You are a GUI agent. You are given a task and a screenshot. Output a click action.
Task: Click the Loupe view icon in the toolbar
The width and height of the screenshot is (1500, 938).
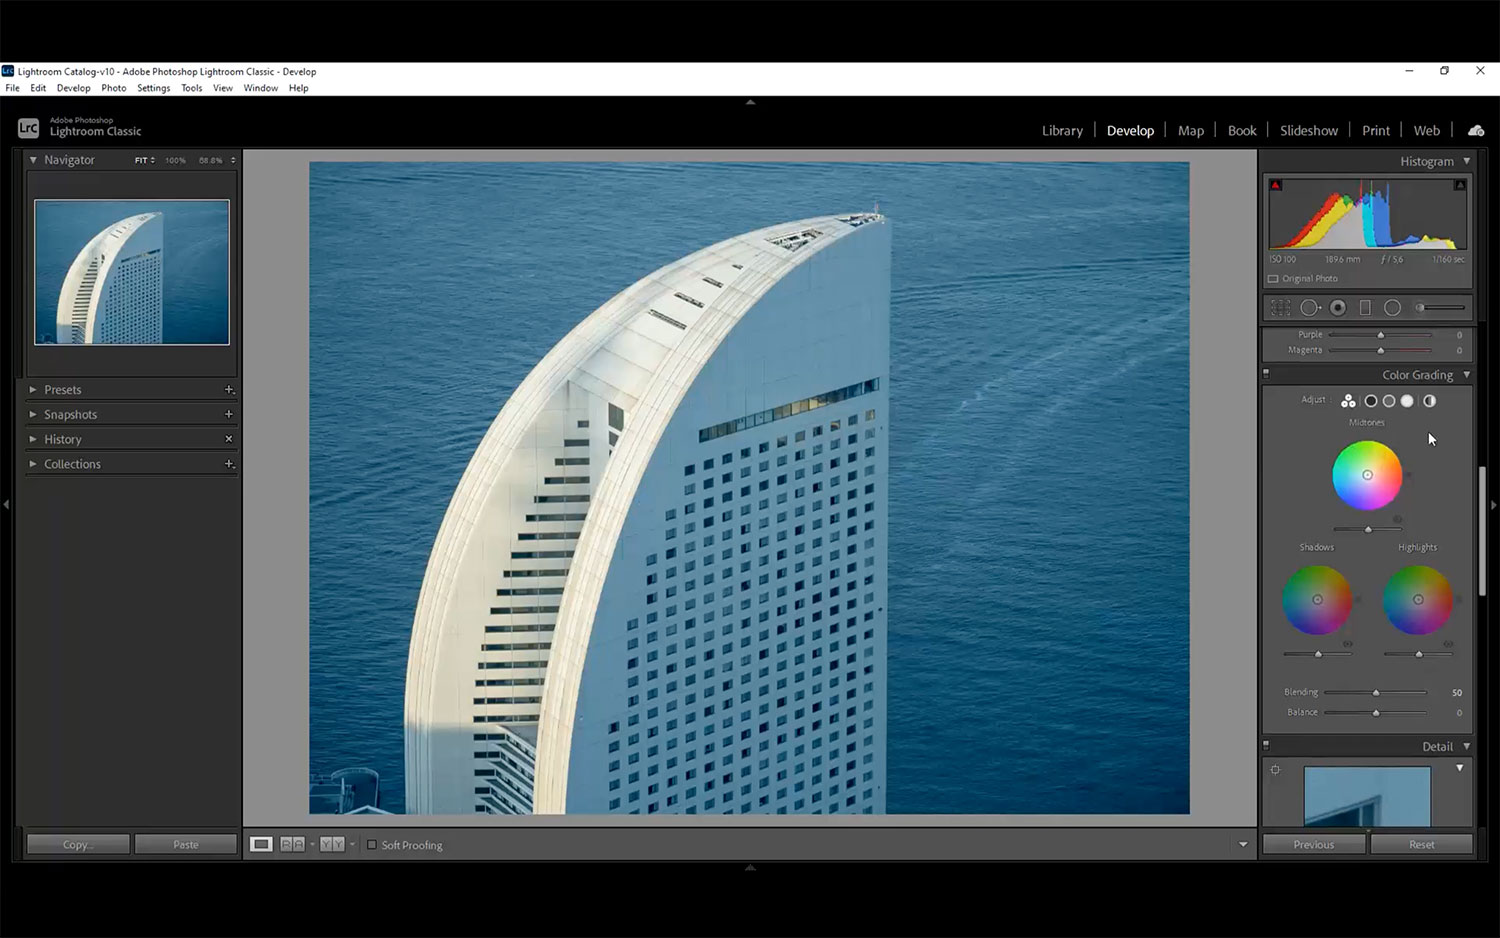coord(261,845)
